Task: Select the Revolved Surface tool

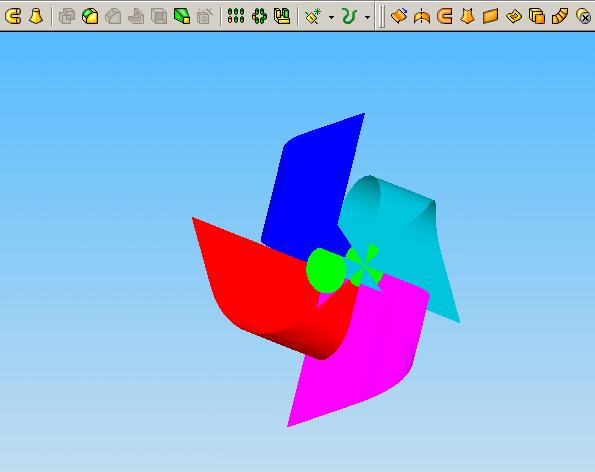Action: [422, 16]
